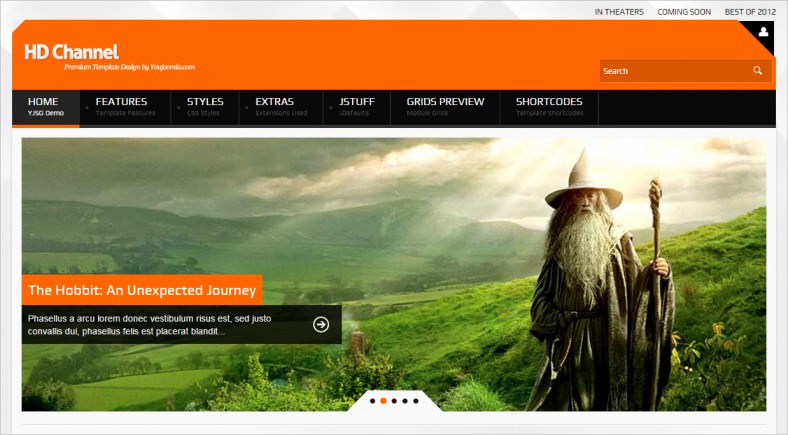Visit the Best of 2012 link
This screenshot has width=788, height=435.
(750, 12)
